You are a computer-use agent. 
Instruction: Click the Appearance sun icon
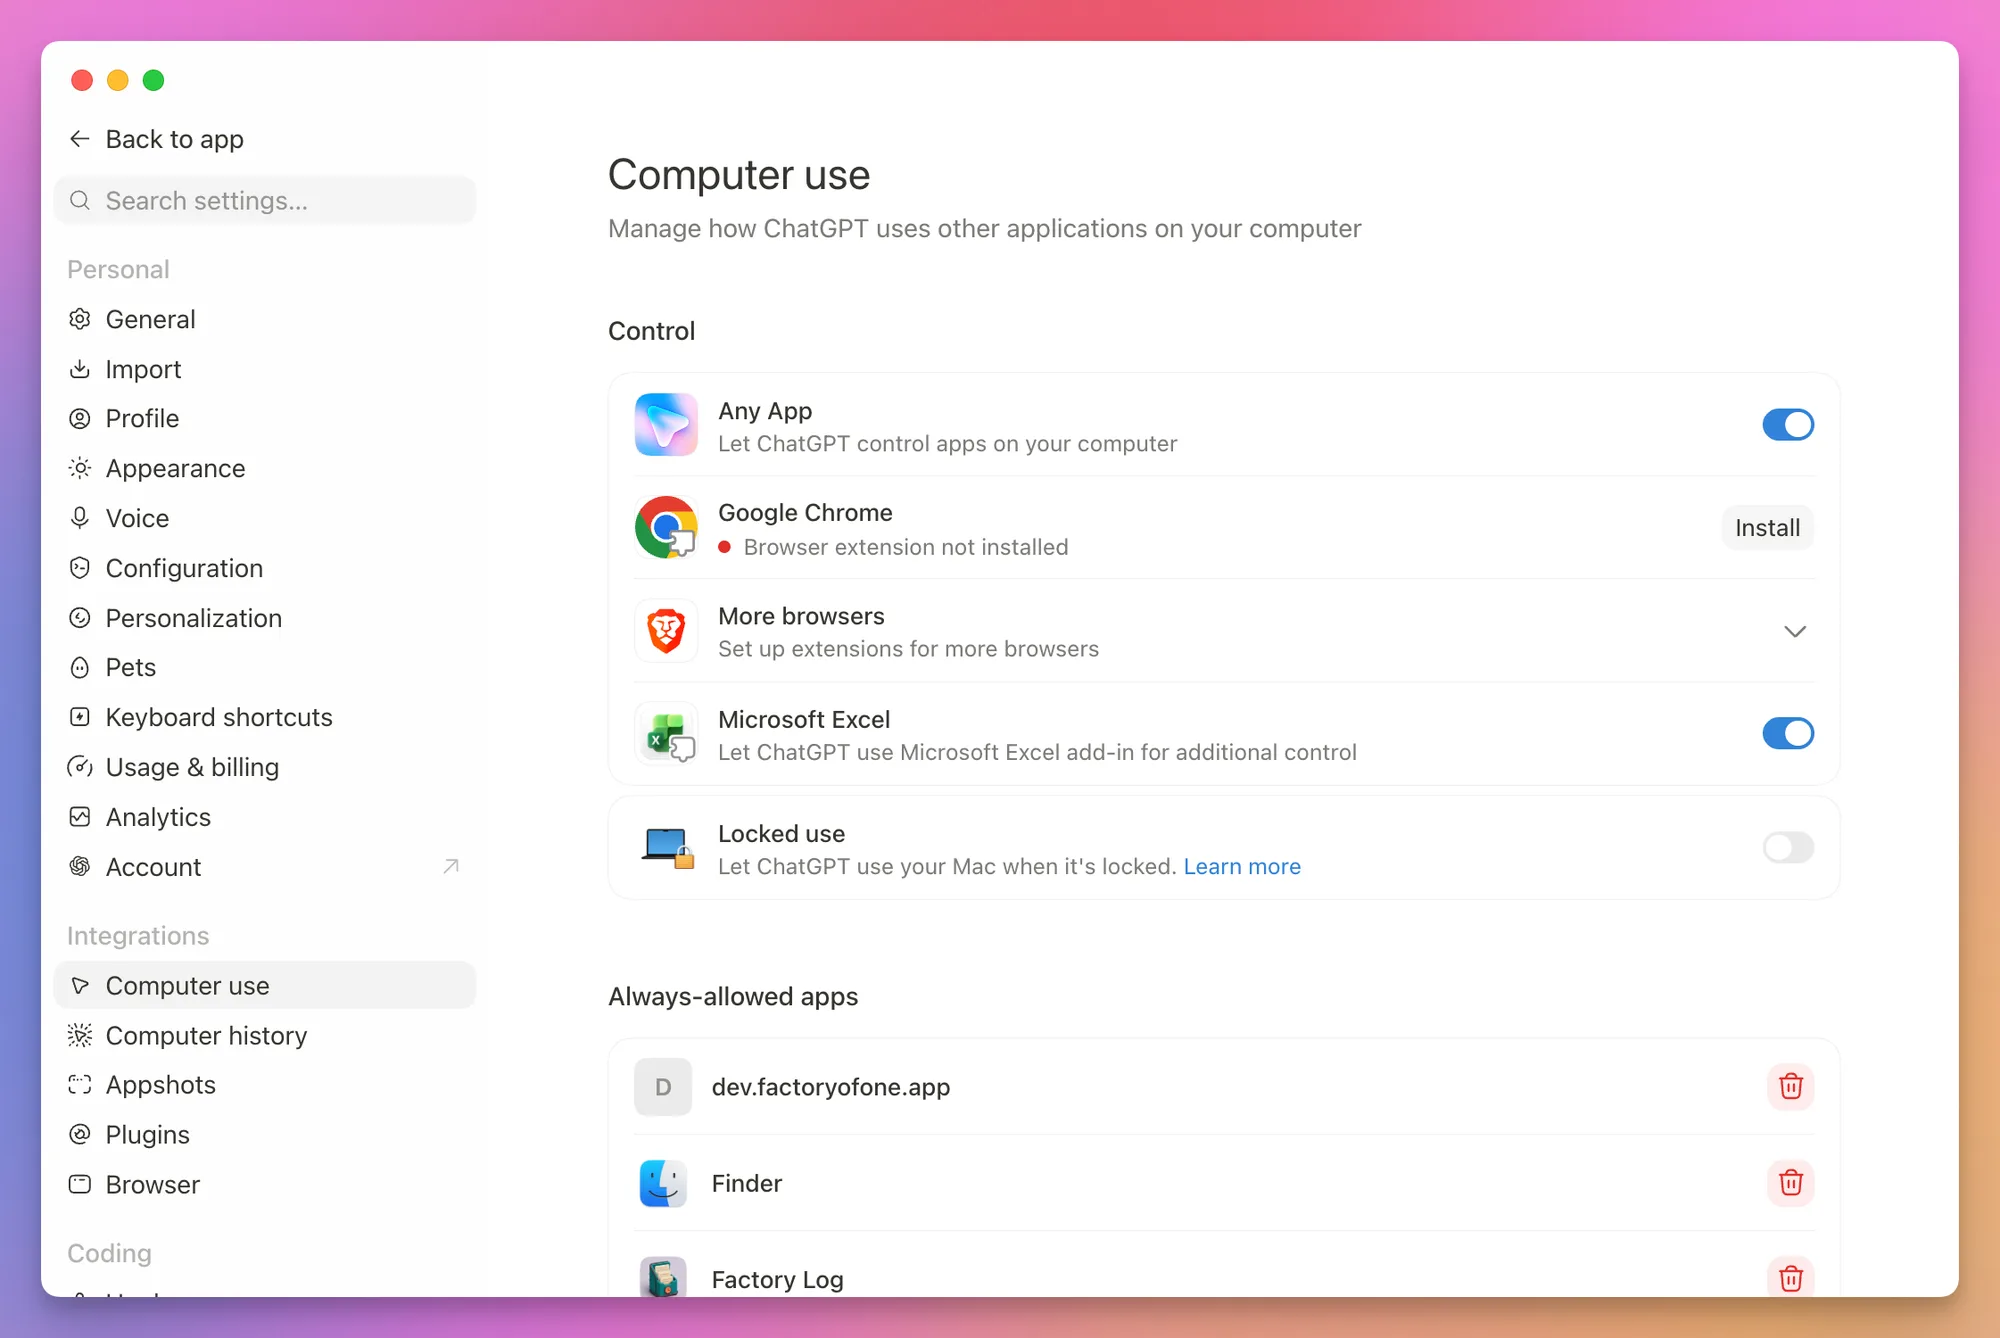click(80, 468)
